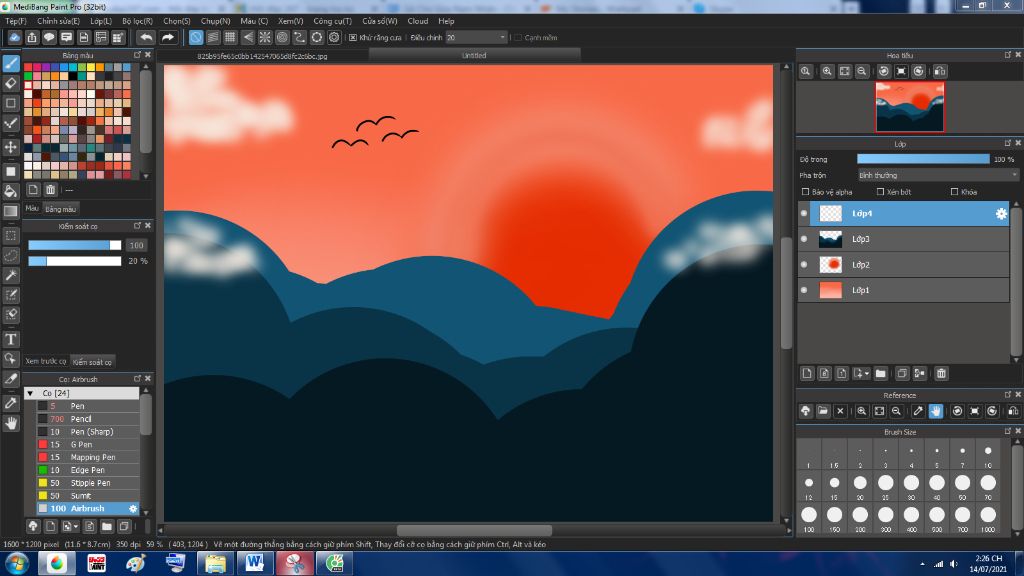Viewport: 1024px width, 576px height.
Task: Hide the Lớp1 layer
Action: [804, 290]
